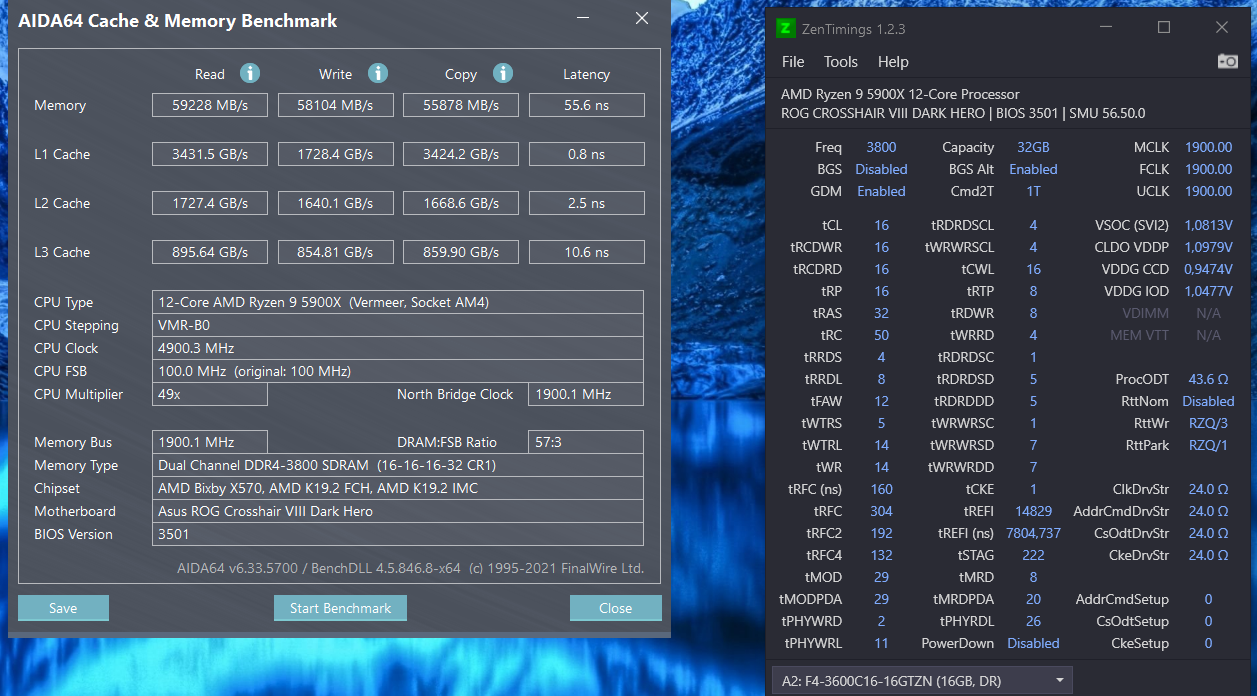Image resolution: width=1257 pixels, height=696 pixels.
Task: Take a screenshot using the ZenTimings camera icon
Action: (x=1227, y=61)
